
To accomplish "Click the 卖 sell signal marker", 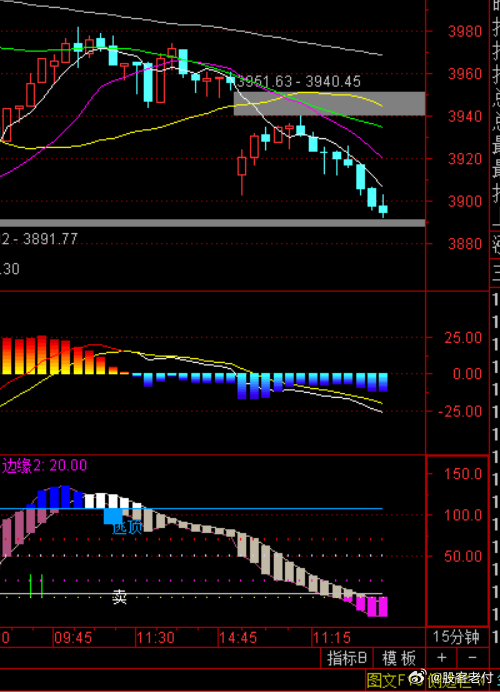I will [x=120, y=597].
